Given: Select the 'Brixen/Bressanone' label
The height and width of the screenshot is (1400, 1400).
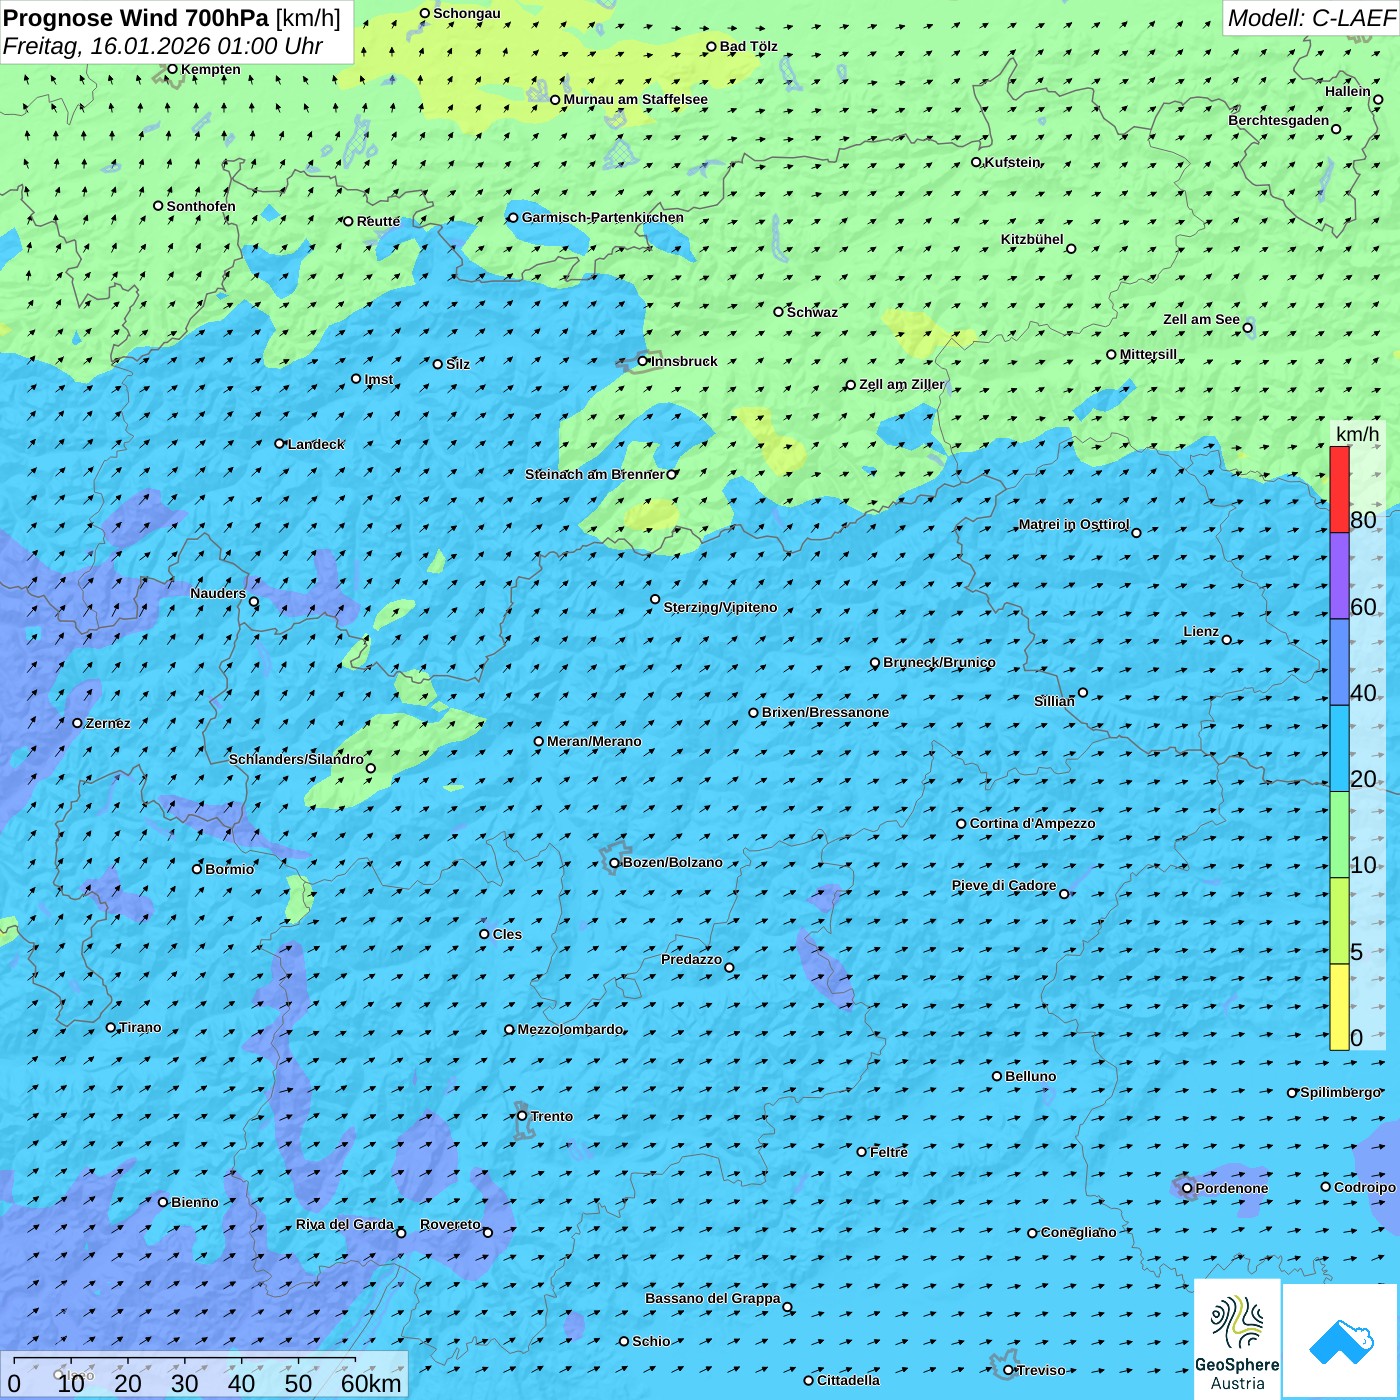Looking at the screenshot, I should tap(825, 712).
